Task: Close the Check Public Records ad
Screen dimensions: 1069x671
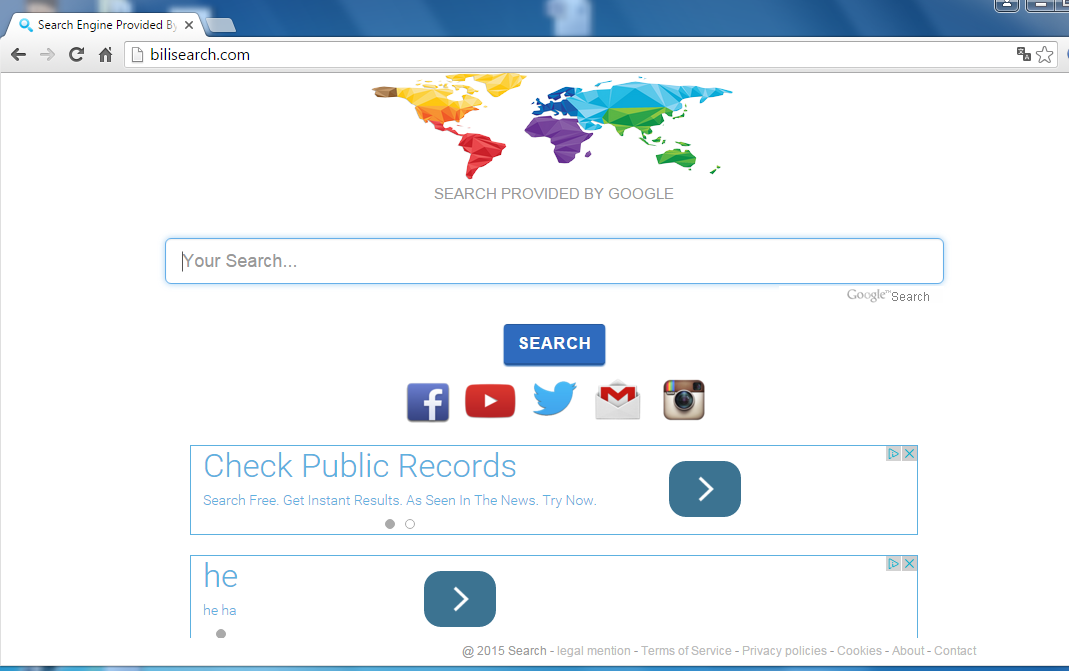Action: [909, 453]
